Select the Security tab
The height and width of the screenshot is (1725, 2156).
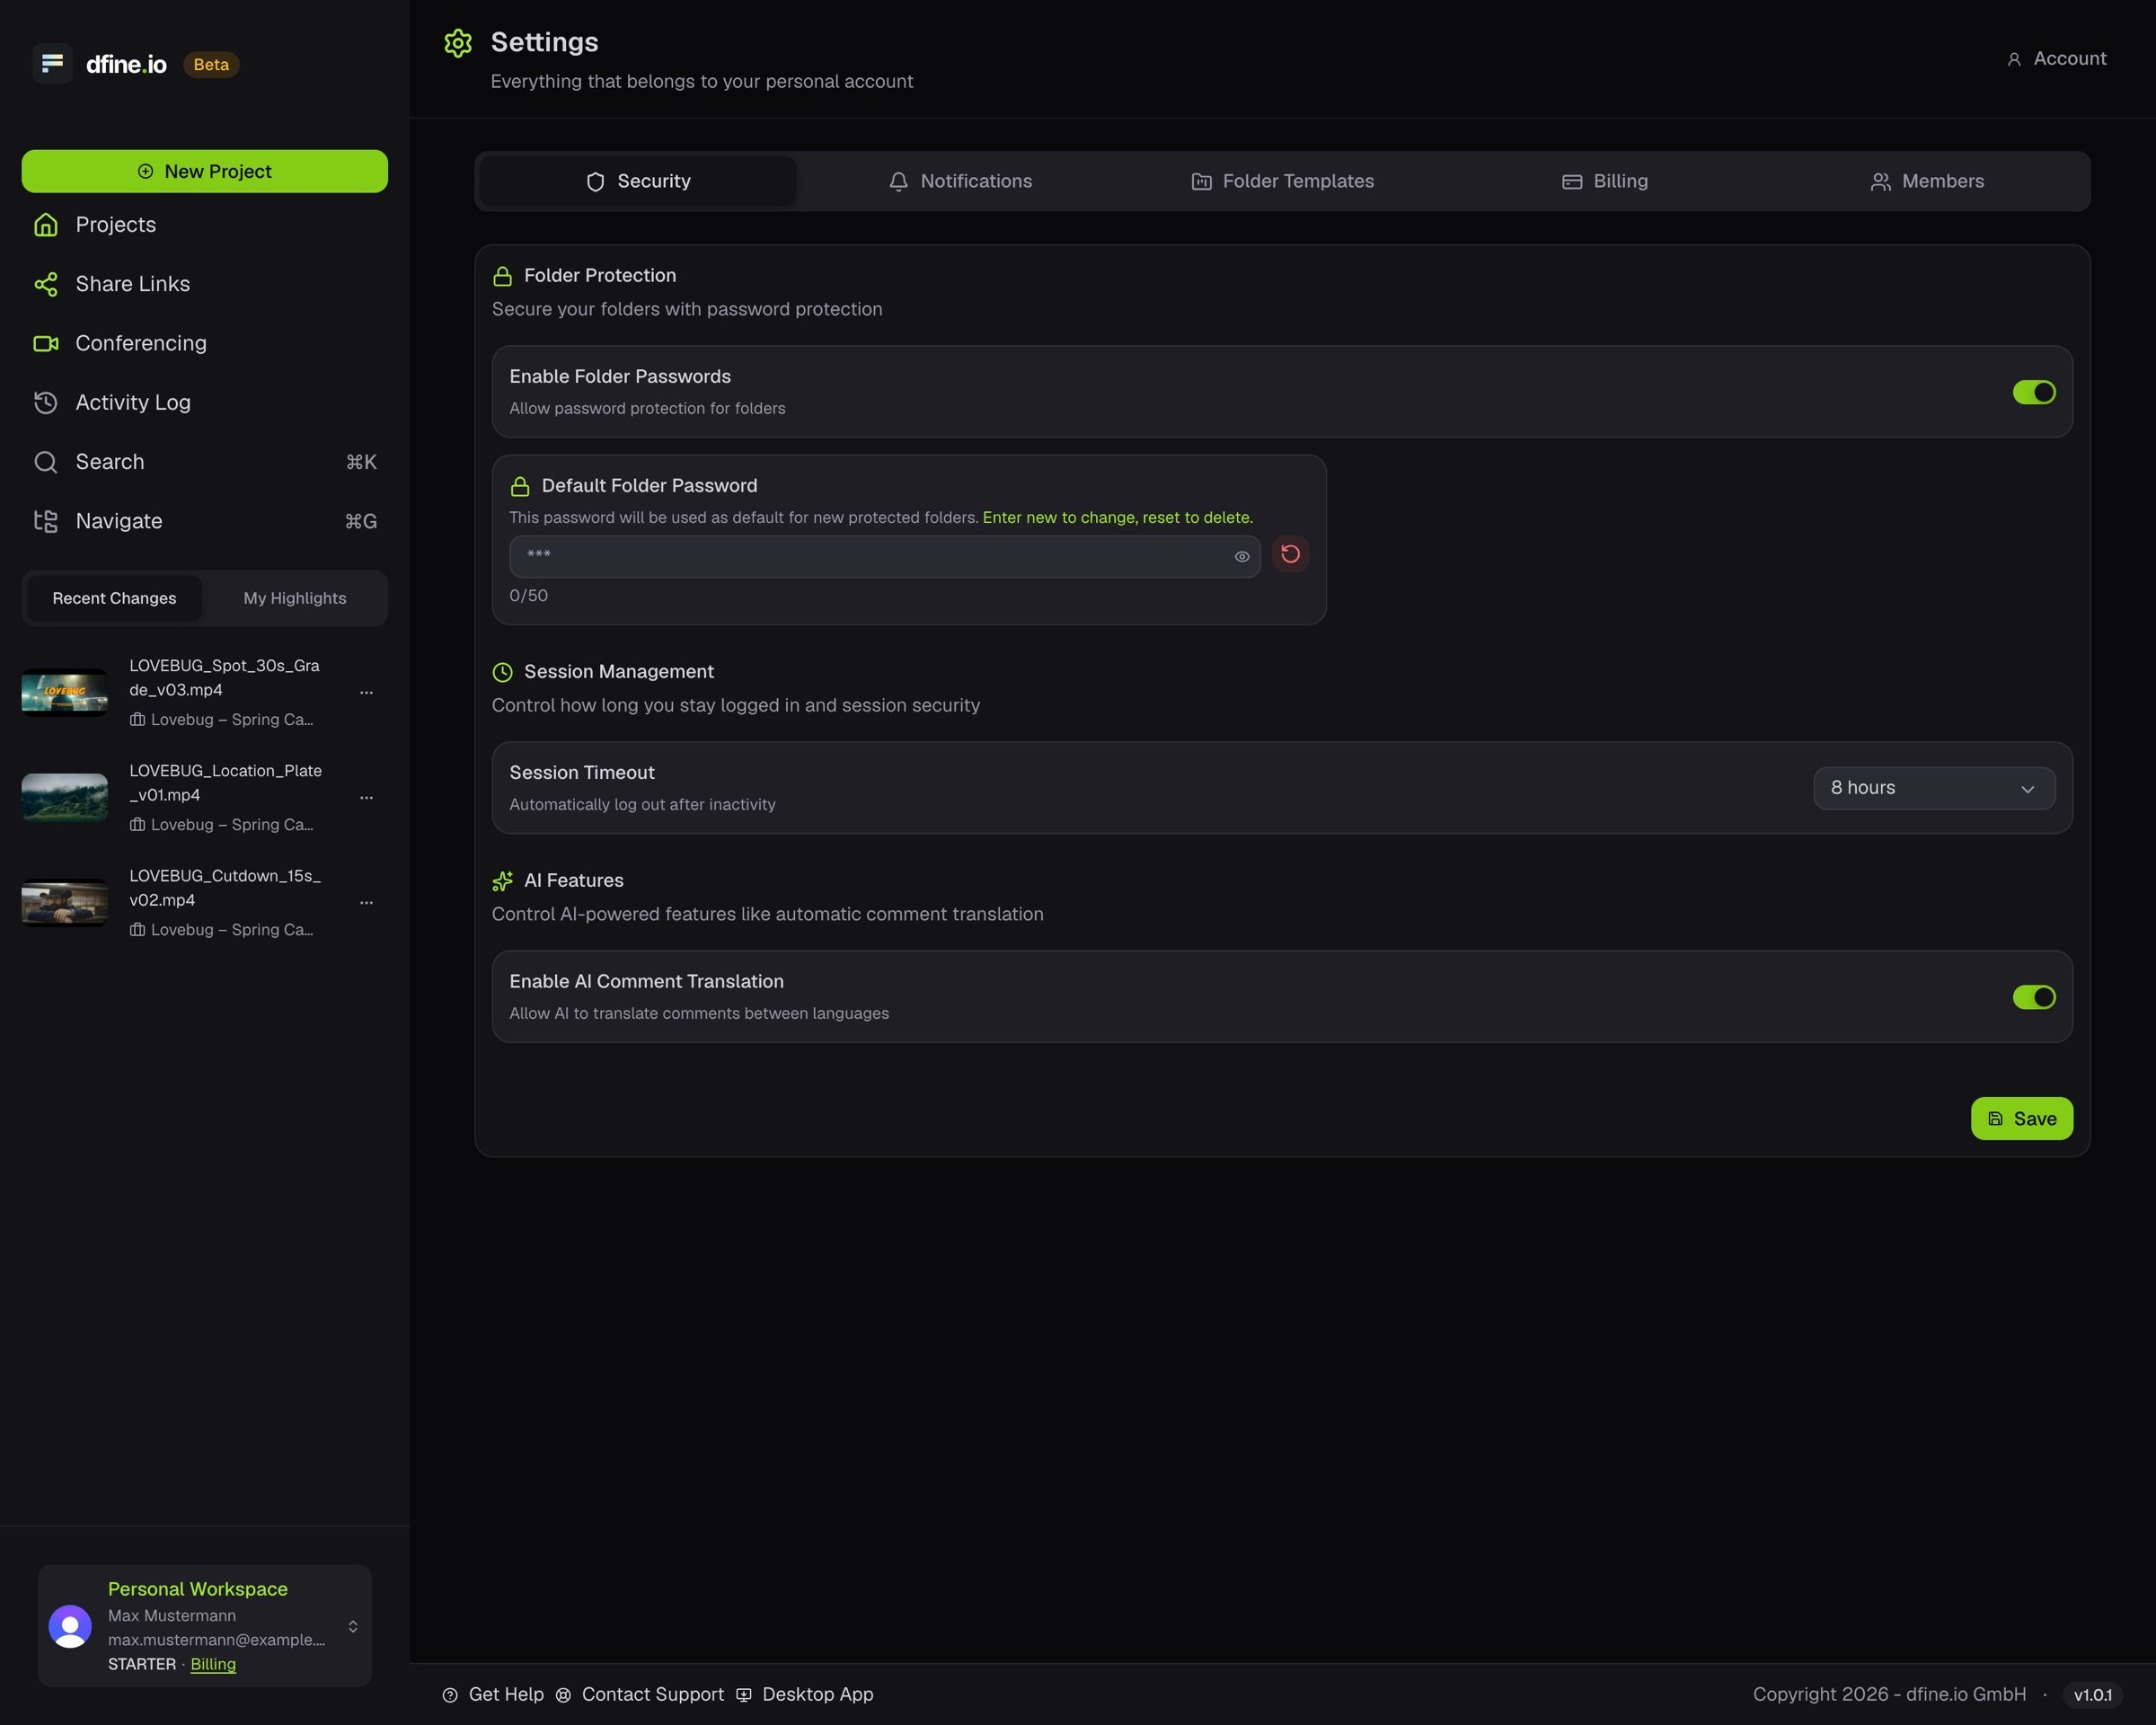[x=638, y=181]
